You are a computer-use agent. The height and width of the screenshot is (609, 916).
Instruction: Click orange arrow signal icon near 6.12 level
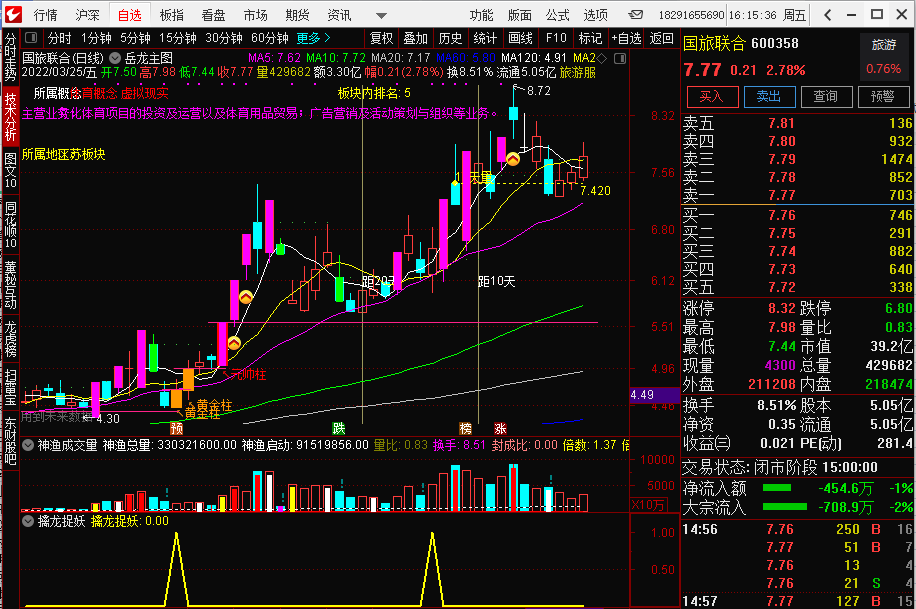pyautogui.click(x=245, y=297)
